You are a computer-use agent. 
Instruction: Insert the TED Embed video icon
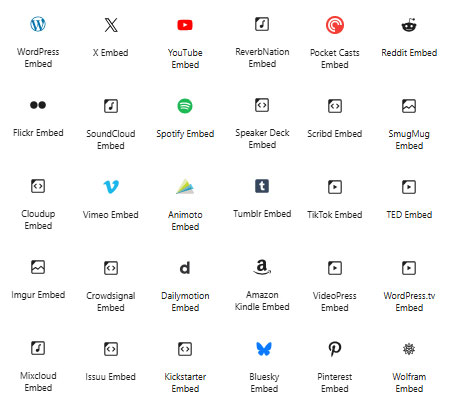pyautogui.click(x=409, y=187)
